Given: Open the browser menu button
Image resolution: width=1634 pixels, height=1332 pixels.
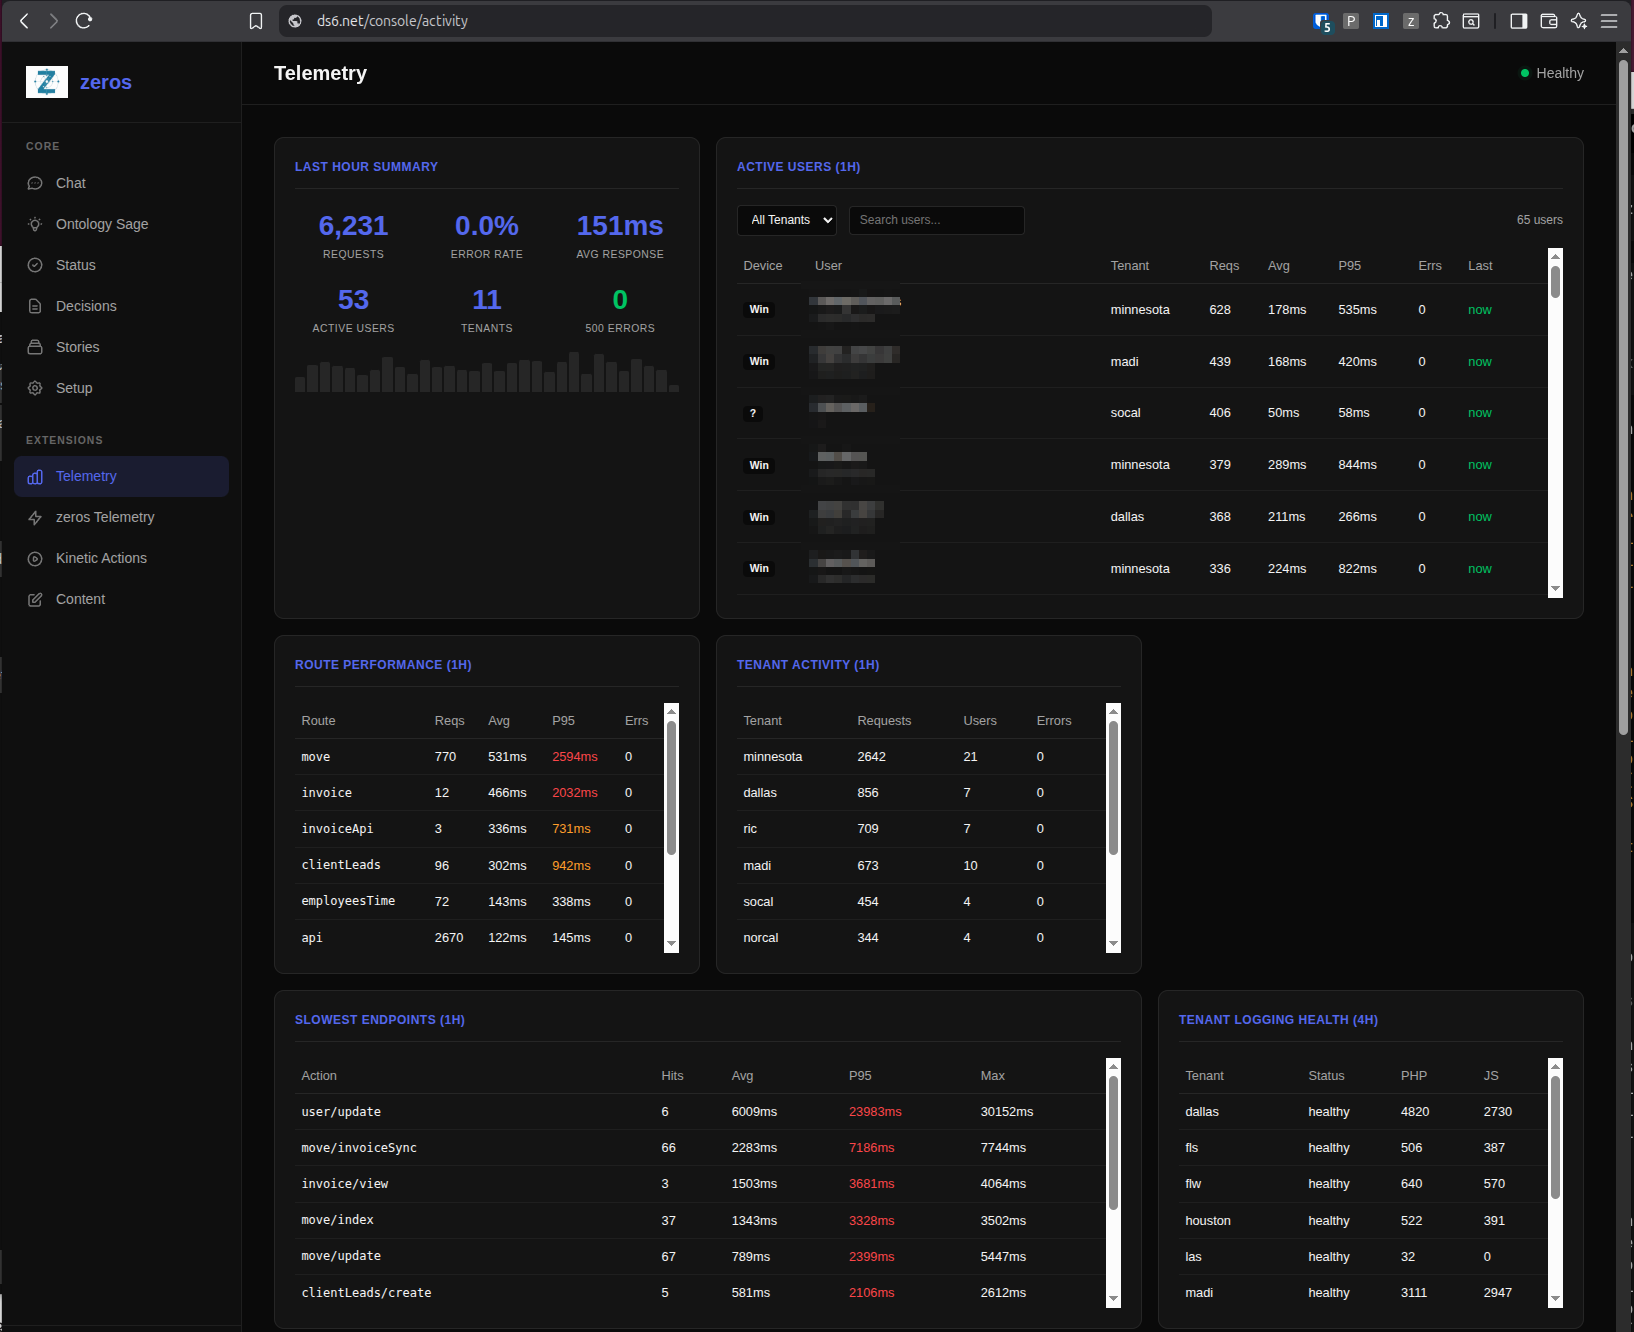Looking at the screenshot, I should coord(1609,20).
